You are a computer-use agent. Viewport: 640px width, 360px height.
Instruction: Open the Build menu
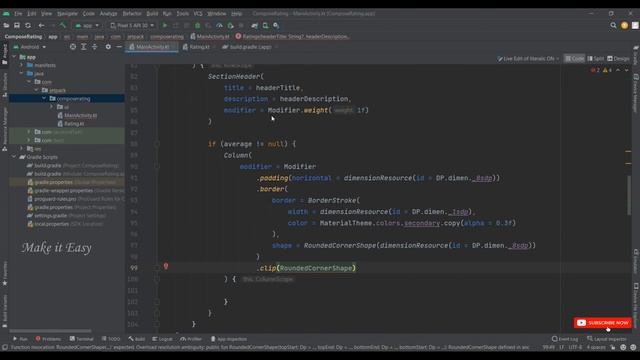click(152, 13)
